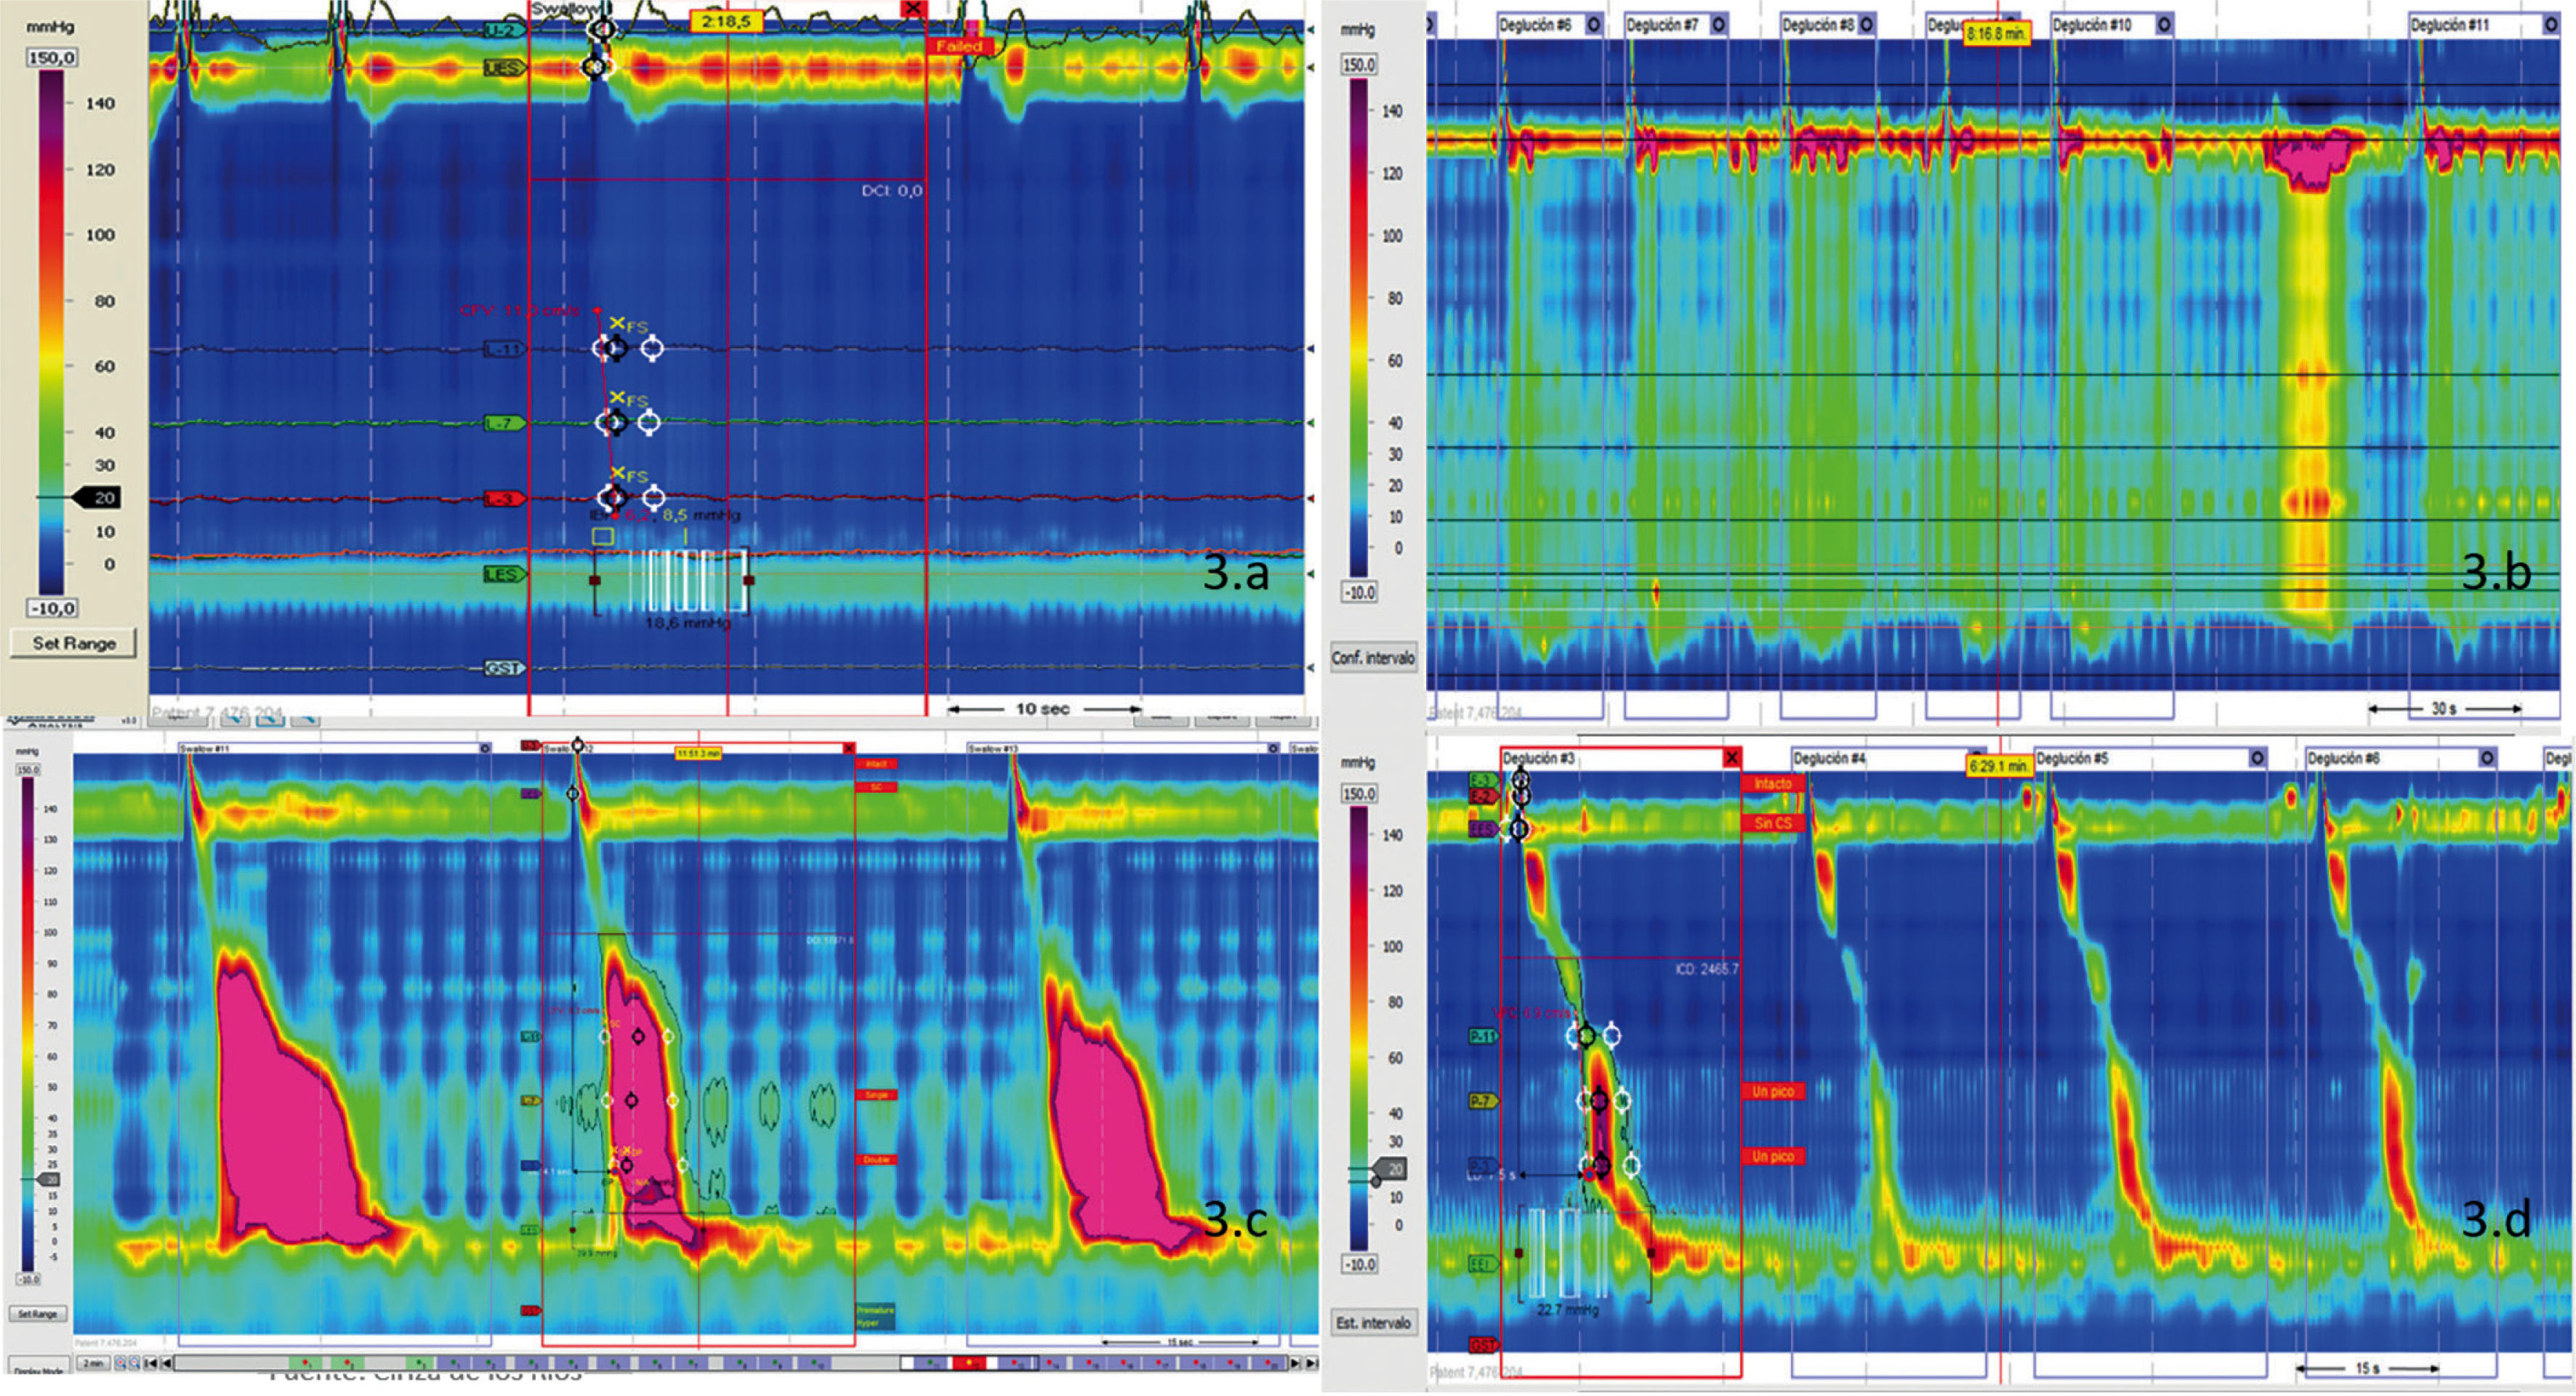Image resolution: width=2576 pixels, height=1396 pixels.
Task: Close the Deglución #3 selection frame
Action: (1731, 759)
